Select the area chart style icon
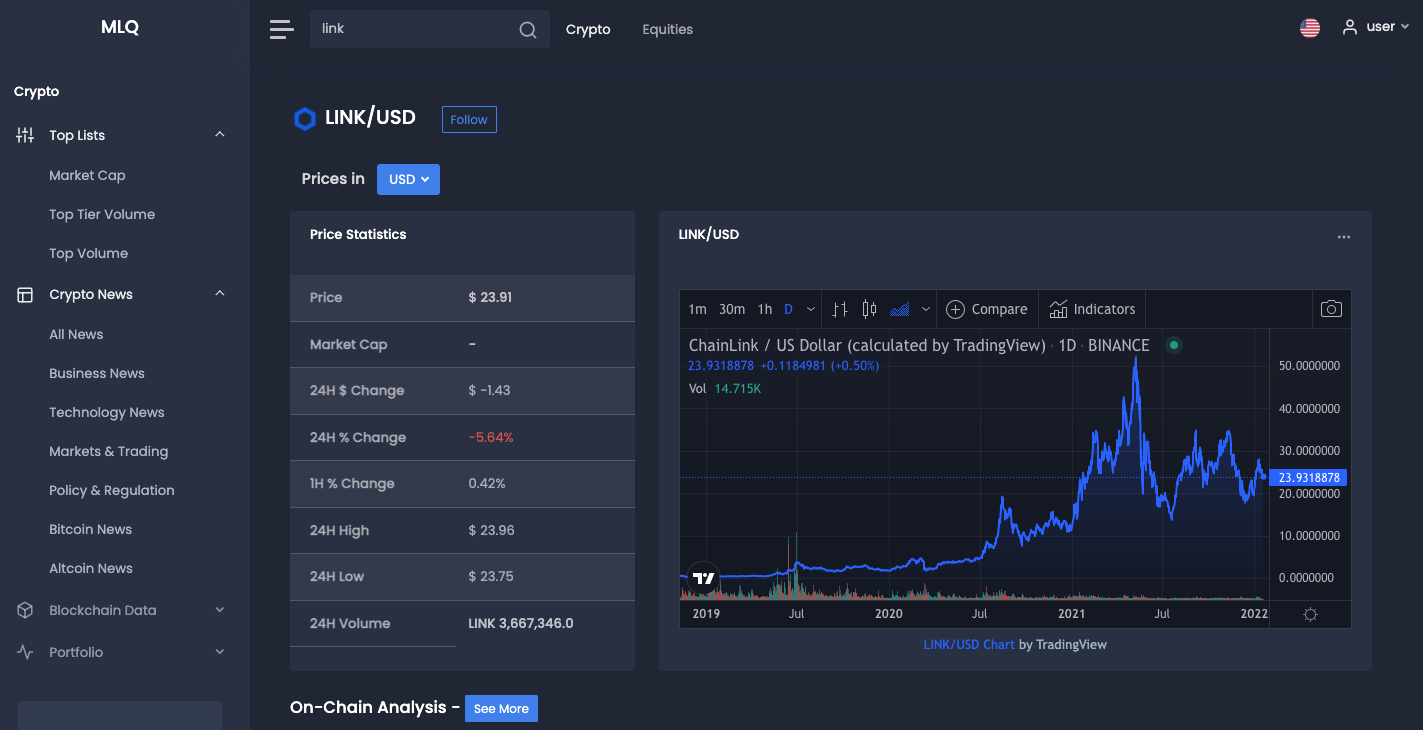 point(899,309)
